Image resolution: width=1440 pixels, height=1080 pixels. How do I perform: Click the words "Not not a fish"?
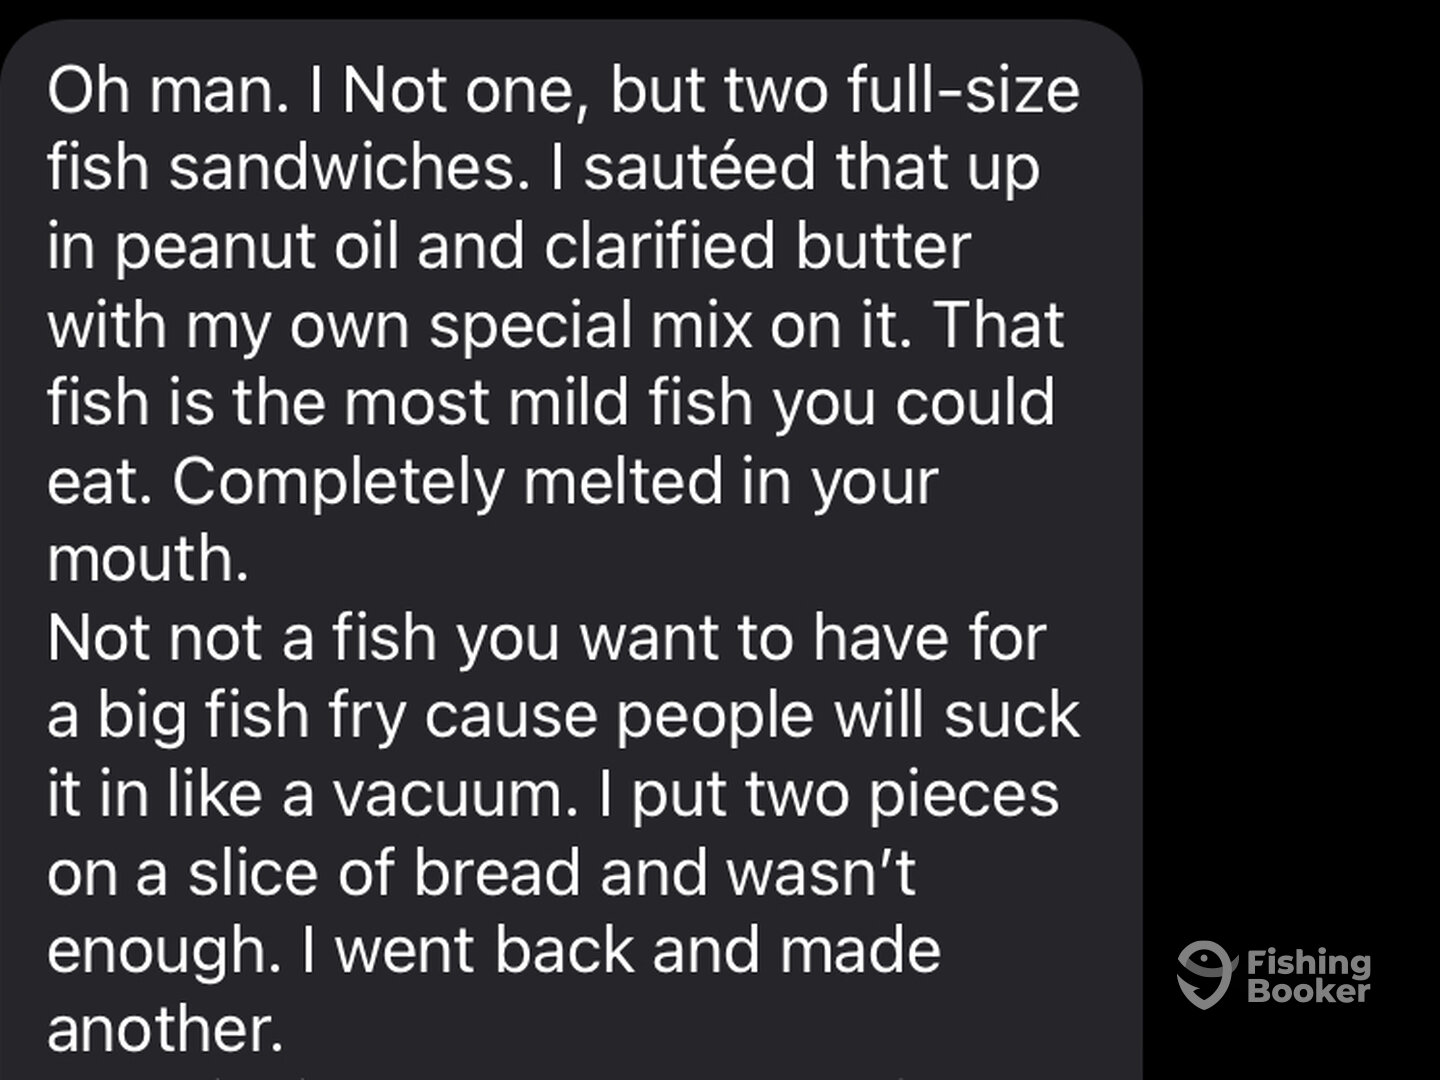click(x=241, y=637)
